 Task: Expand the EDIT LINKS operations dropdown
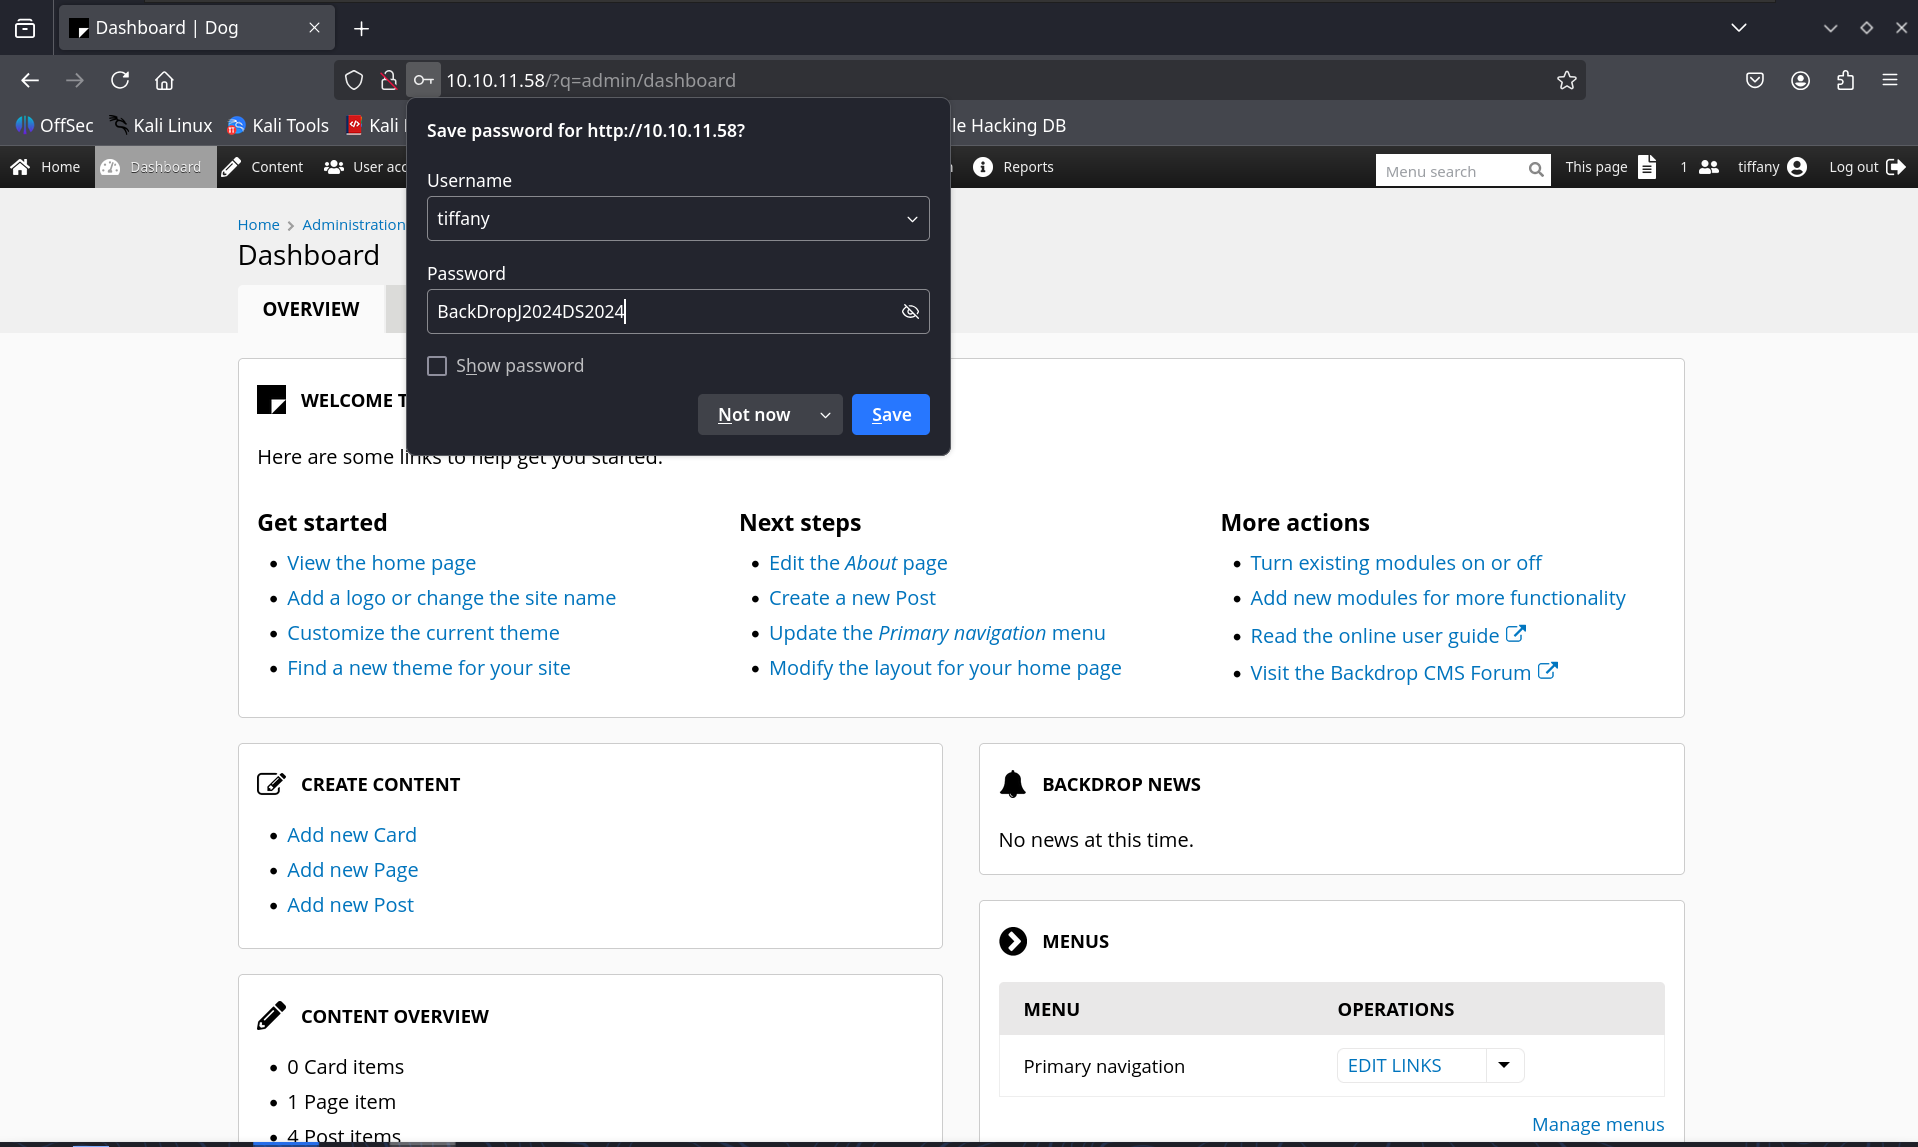1504,1066
